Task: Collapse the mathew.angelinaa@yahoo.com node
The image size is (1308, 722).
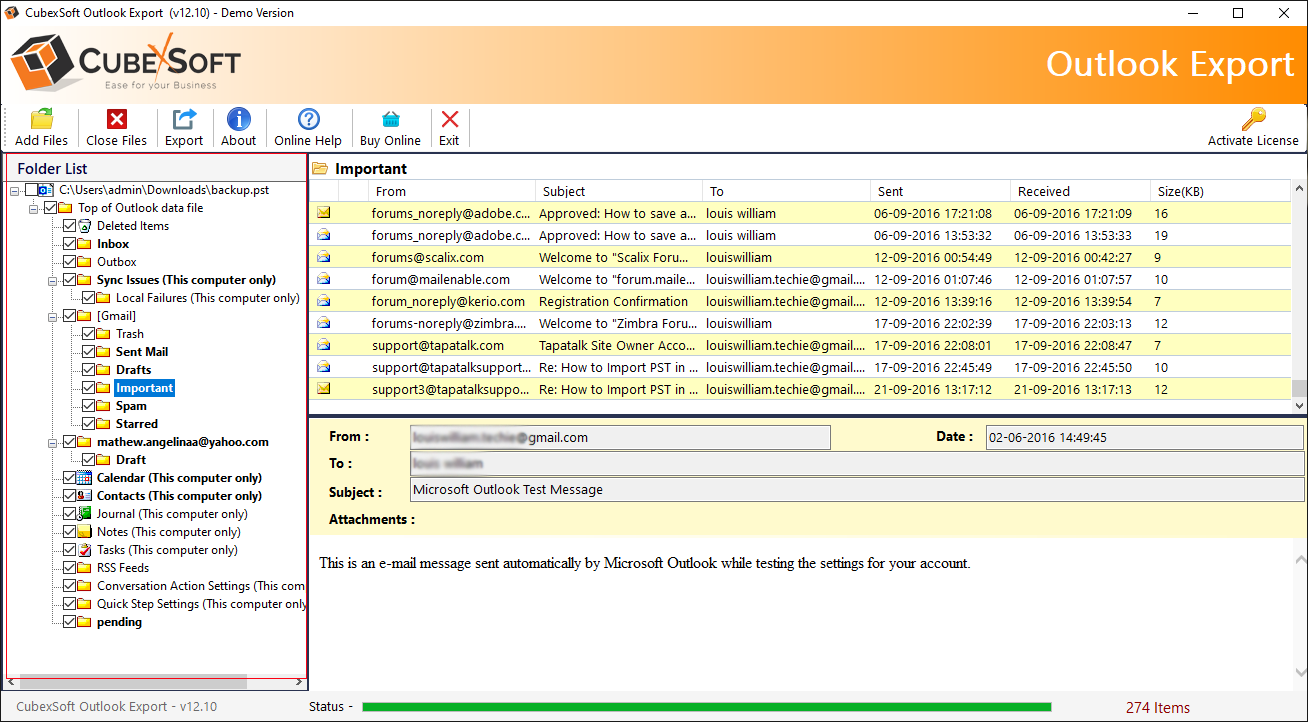Action: tap(51, 442)
